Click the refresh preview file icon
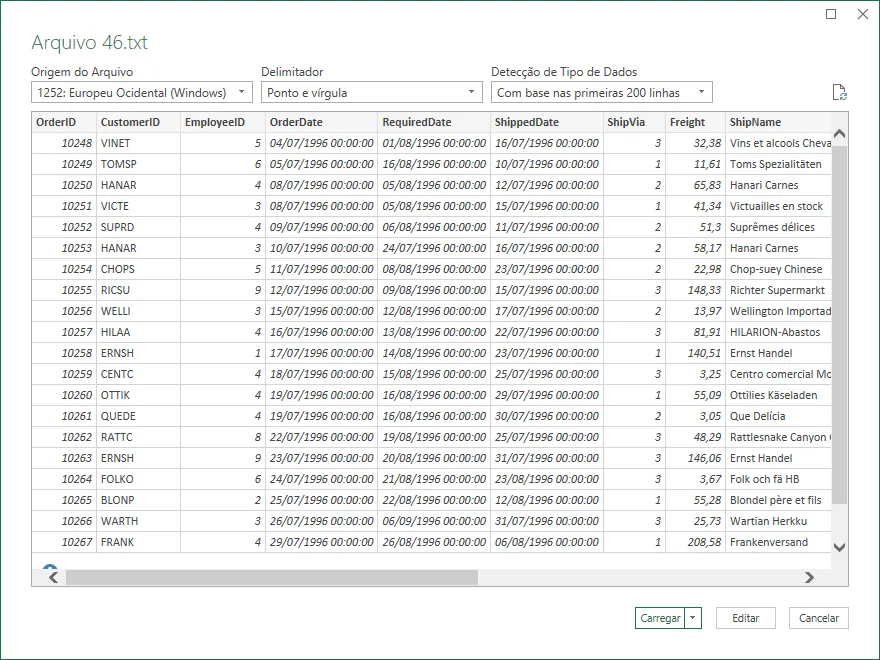Screen dimensions: 880x660 pos(840,92)
